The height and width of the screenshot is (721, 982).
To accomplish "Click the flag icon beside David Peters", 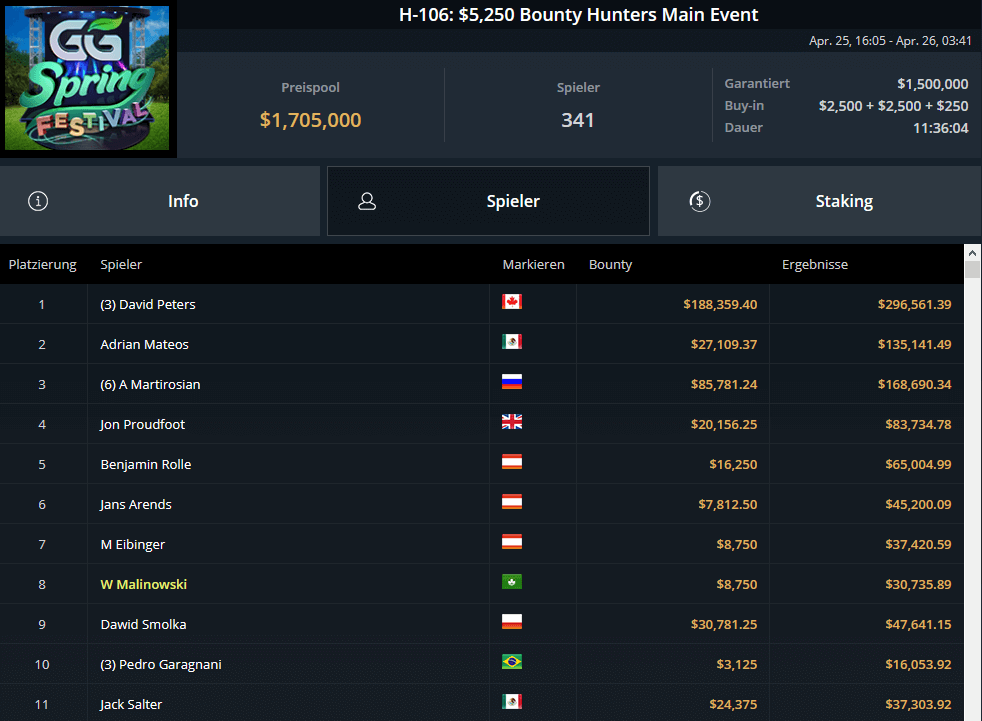I will [512, 302].
